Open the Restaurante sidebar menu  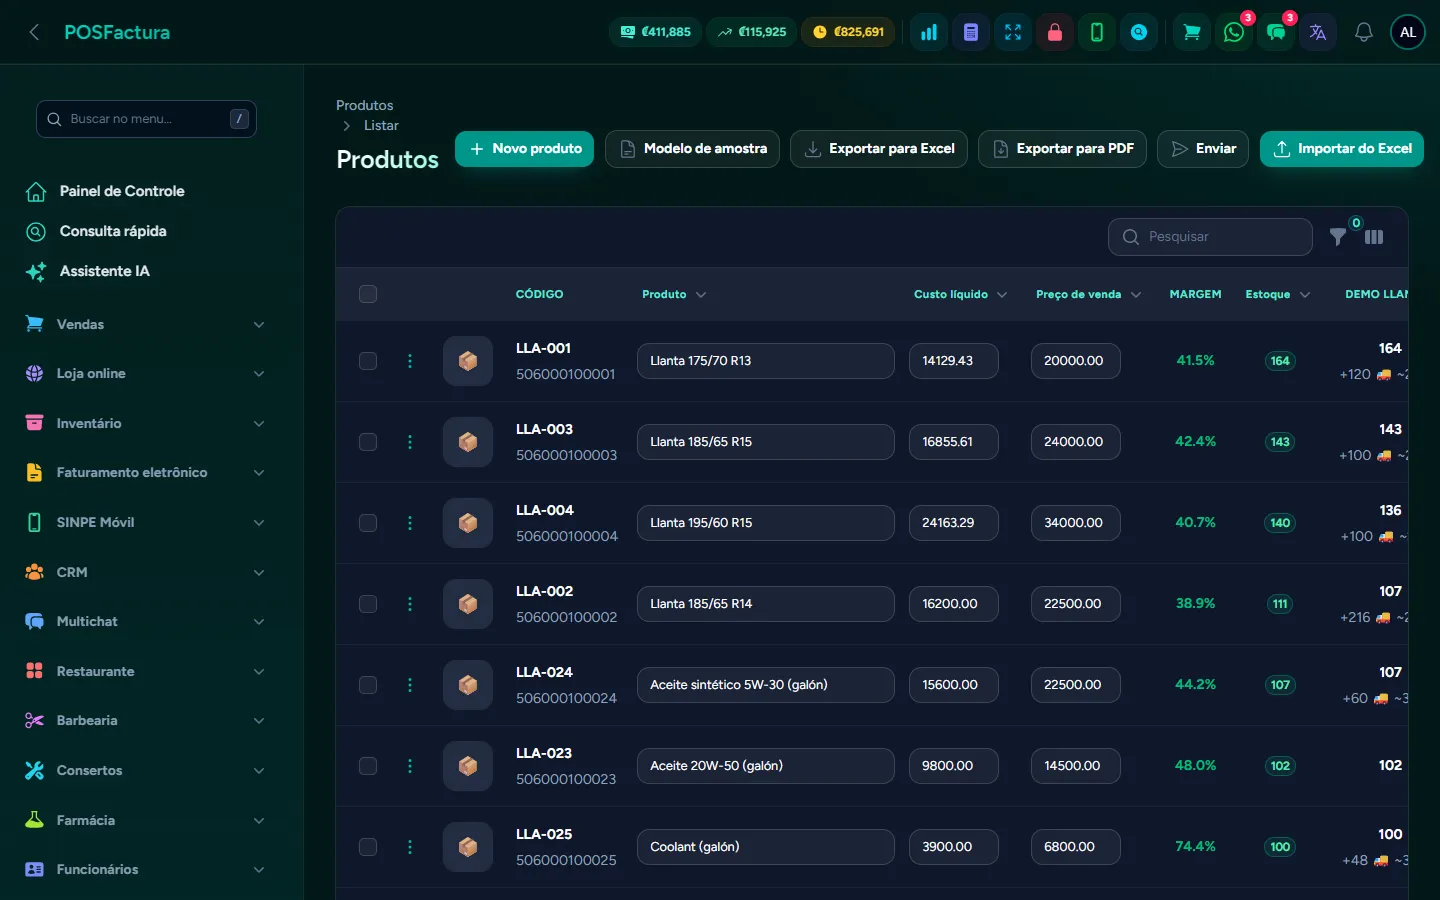(x=146, y=671)
